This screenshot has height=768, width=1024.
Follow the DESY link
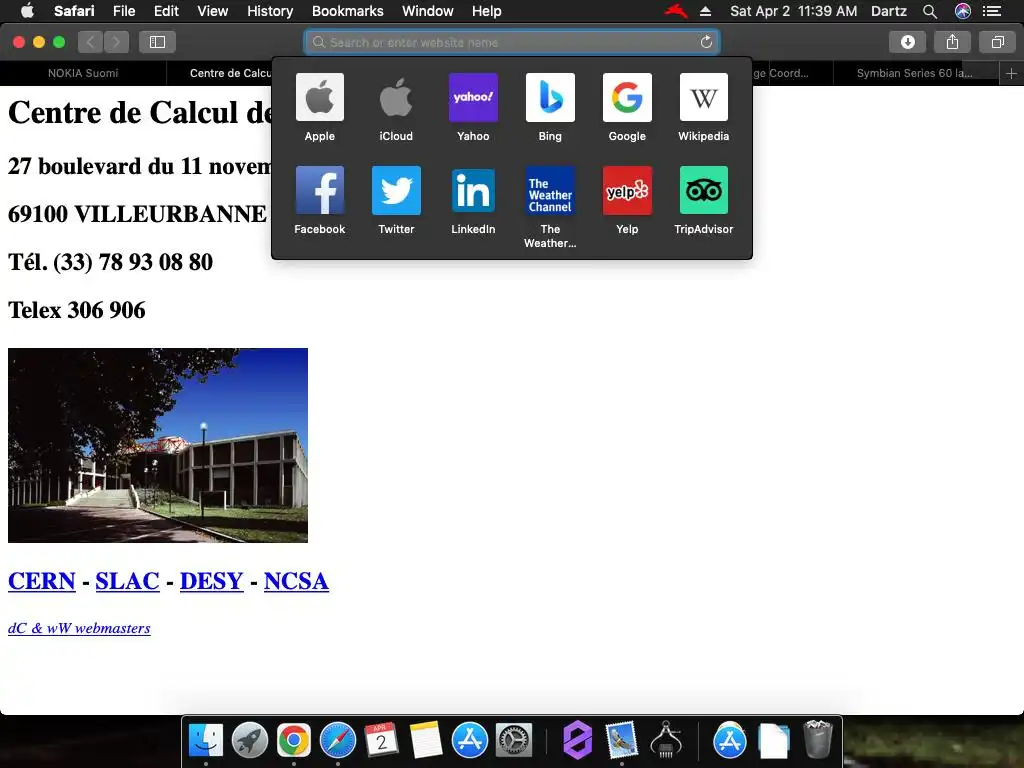click(212, 581)
